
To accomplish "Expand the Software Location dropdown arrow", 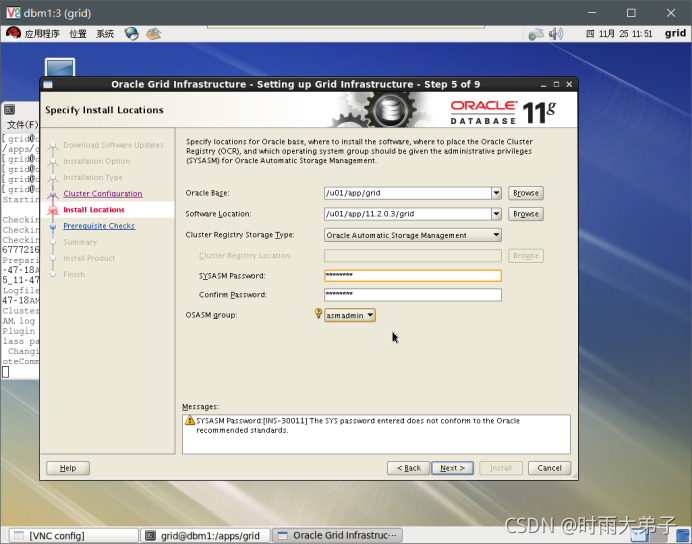I will (x=496, y=214).
